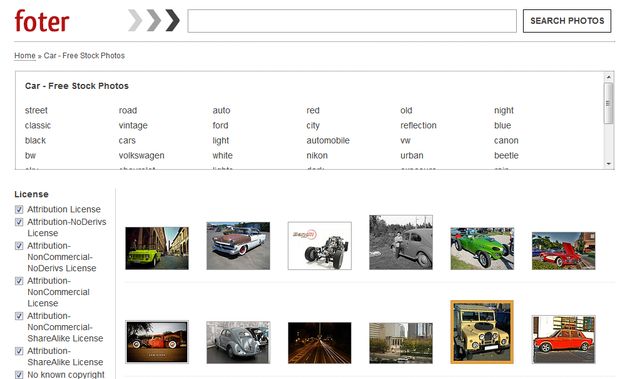
Task: Select the vintage tag
Action: (x=133, y=126)
